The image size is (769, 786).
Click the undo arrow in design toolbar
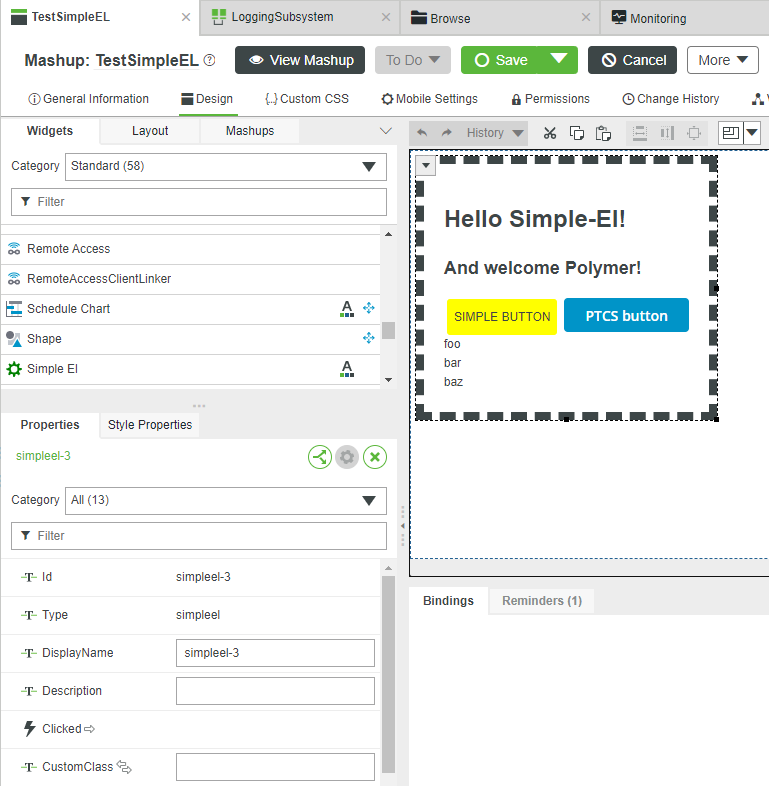tap(422, 133)
